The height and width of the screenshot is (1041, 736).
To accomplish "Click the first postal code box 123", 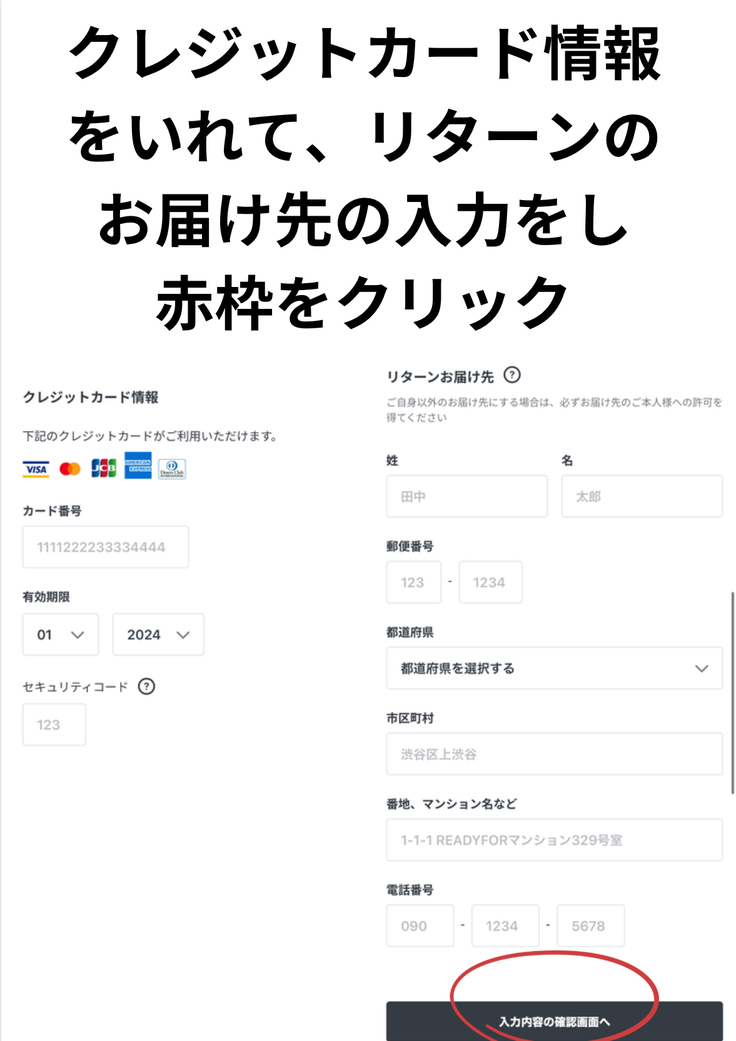I will (x=413, y=582).
